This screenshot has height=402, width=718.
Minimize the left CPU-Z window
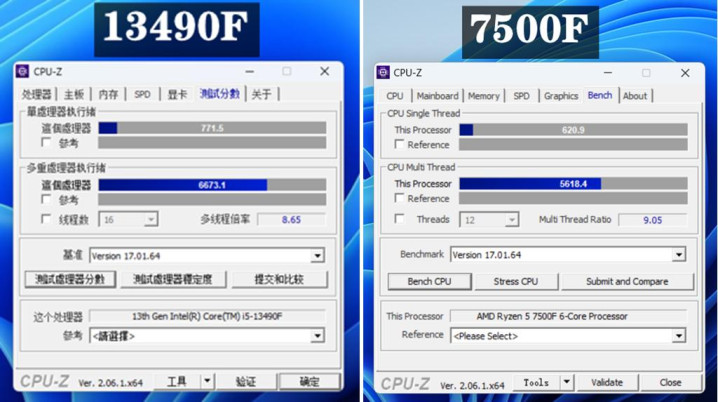250,71
